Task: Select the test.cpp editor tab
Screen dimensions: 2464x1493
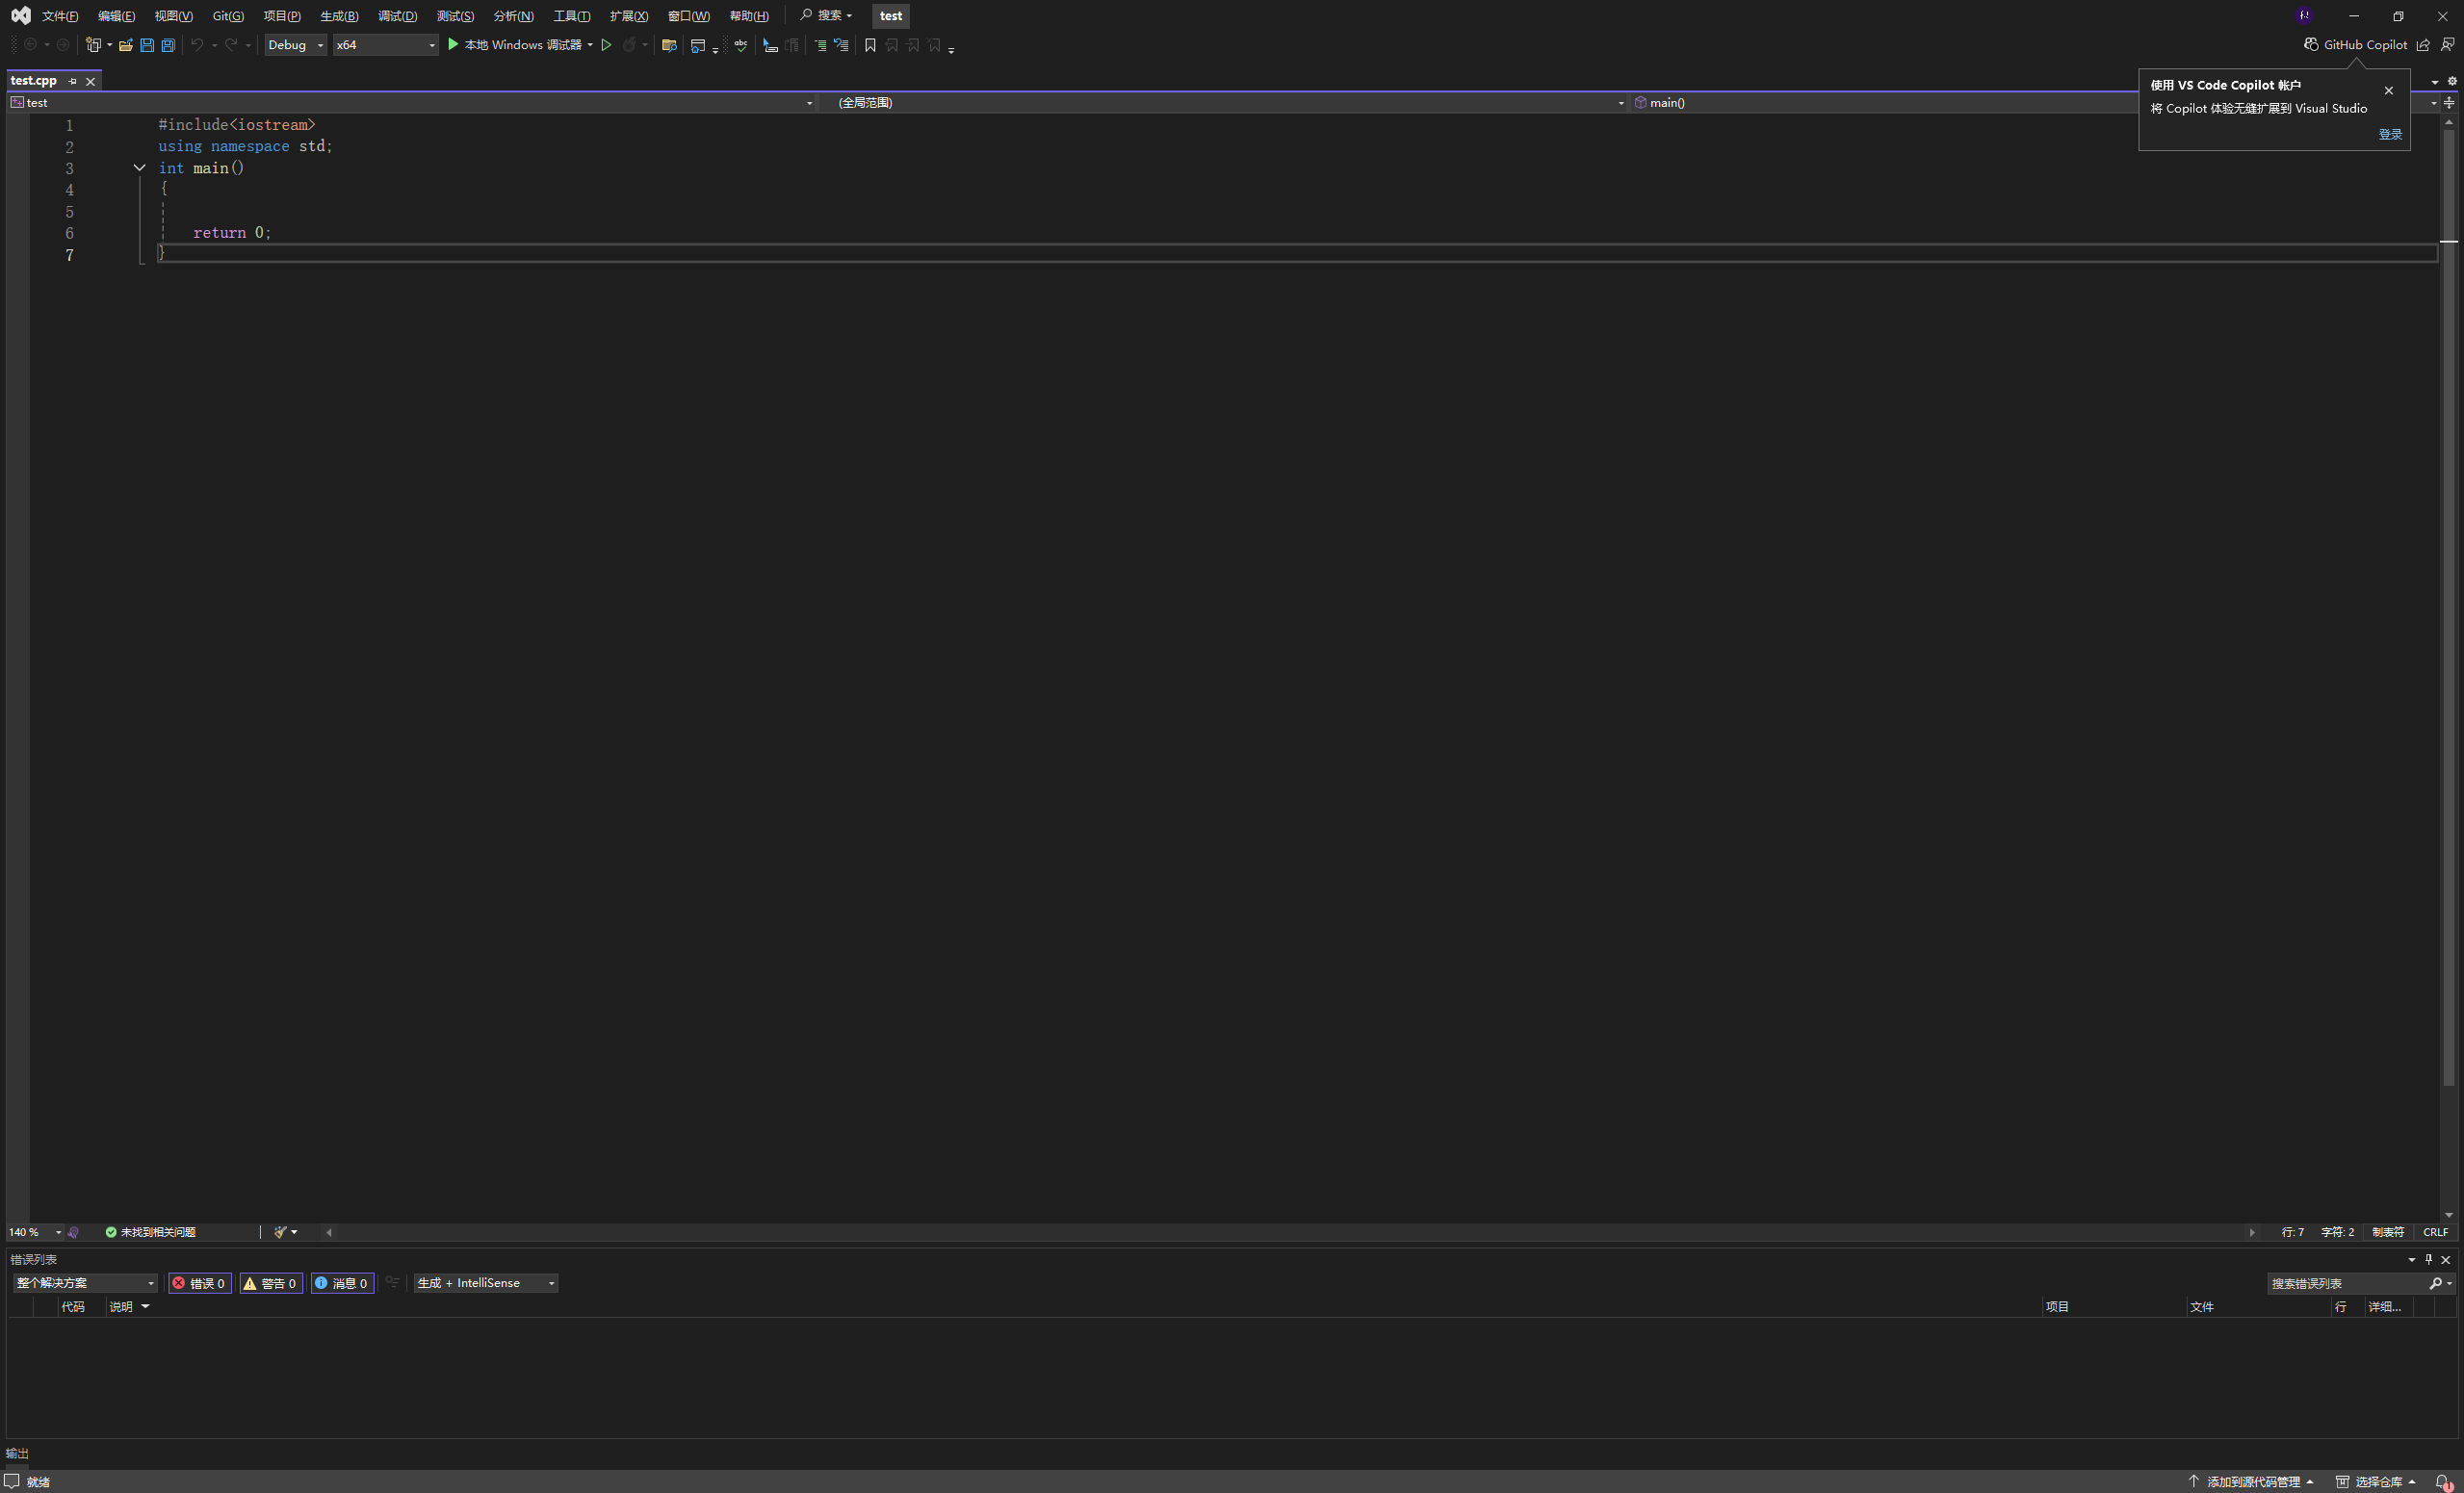Action: tap(34, 81)
